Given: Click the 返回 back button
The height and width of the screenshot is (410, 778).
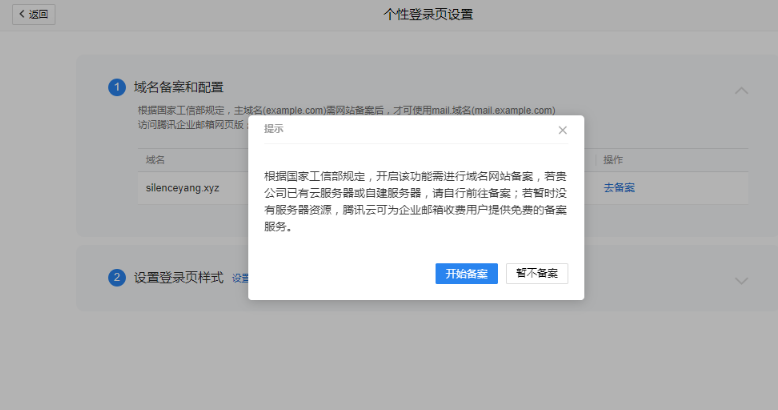Looking at the screenshot, I should click(32, 14).
